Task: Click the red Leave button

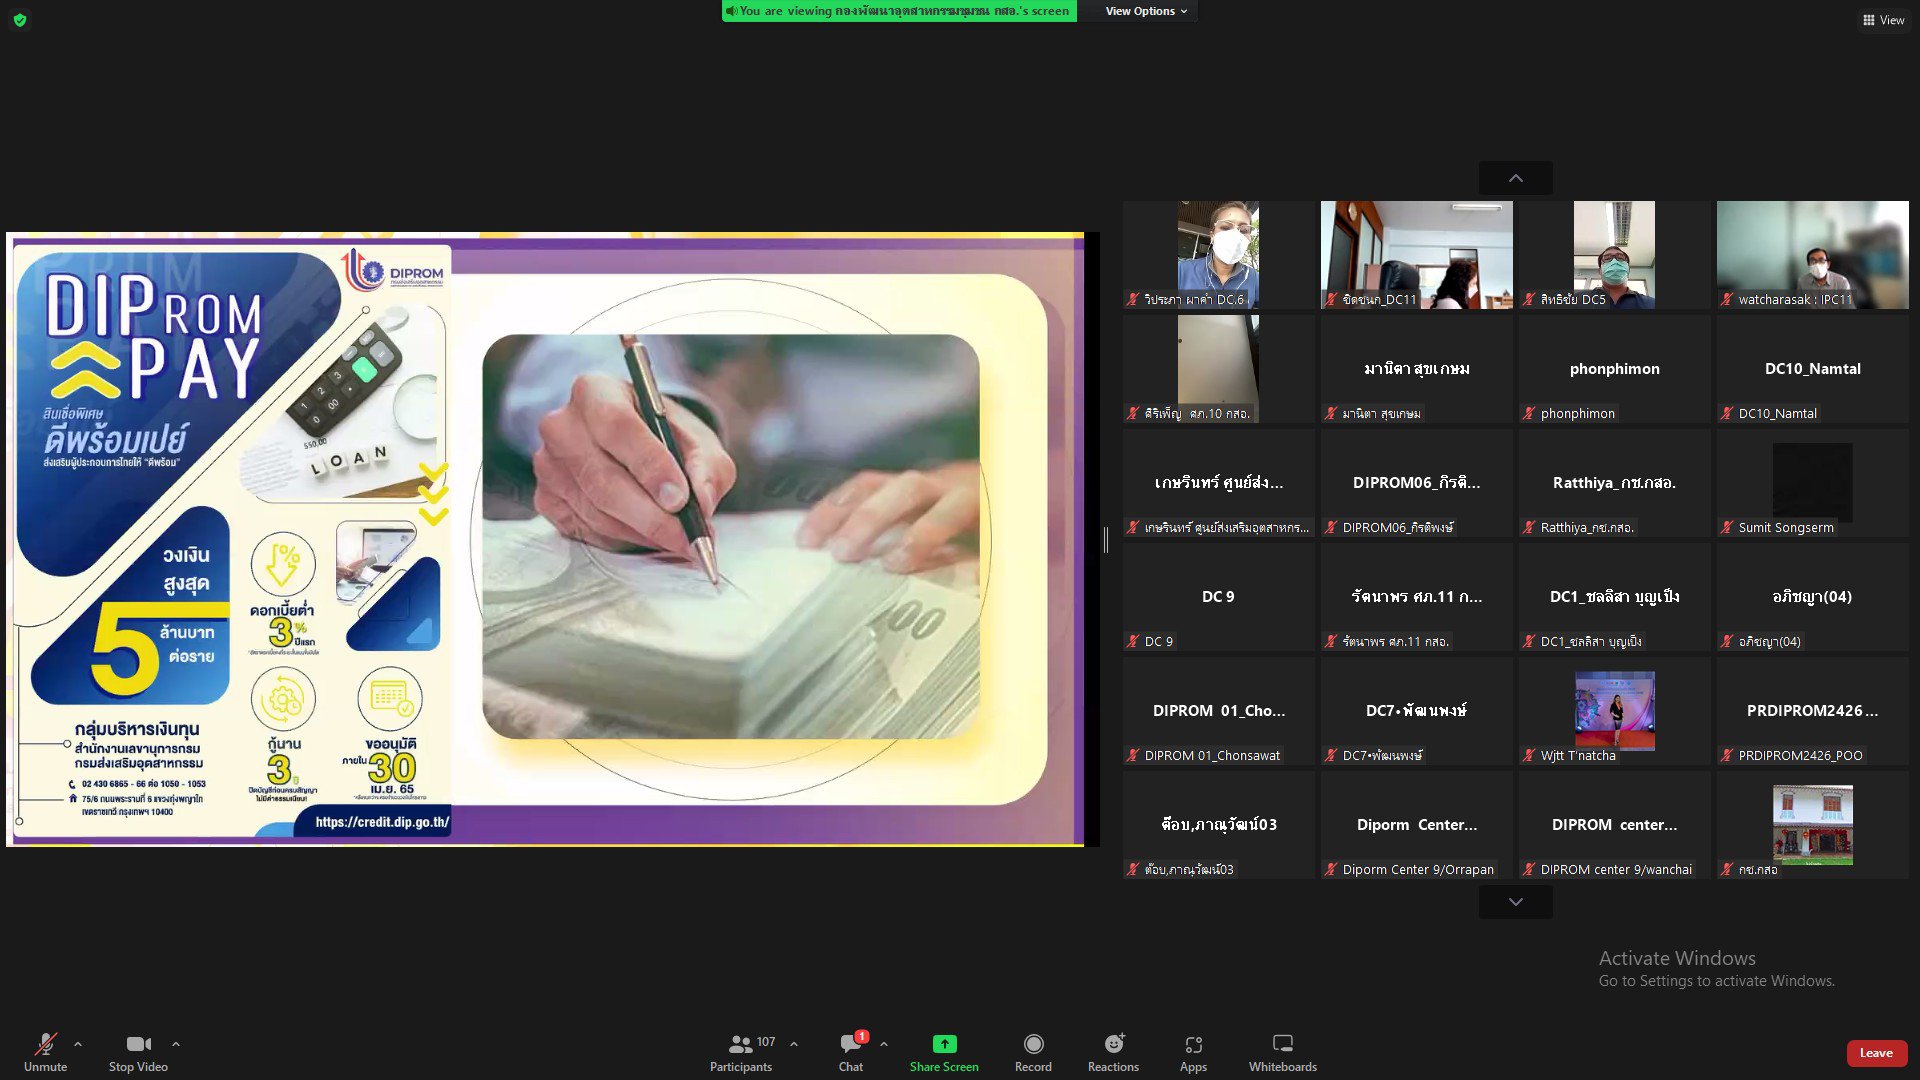Action: coord(1876,1053)
